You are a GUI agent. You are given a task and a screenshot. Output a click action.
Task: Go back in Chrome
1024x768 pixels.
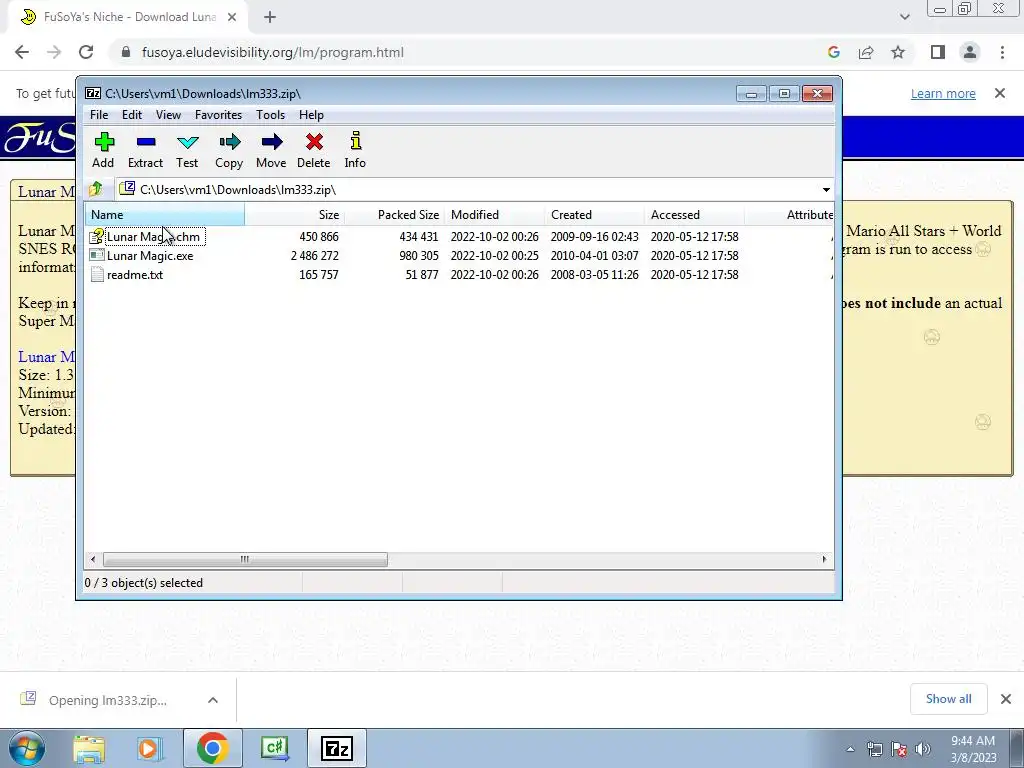22,52
